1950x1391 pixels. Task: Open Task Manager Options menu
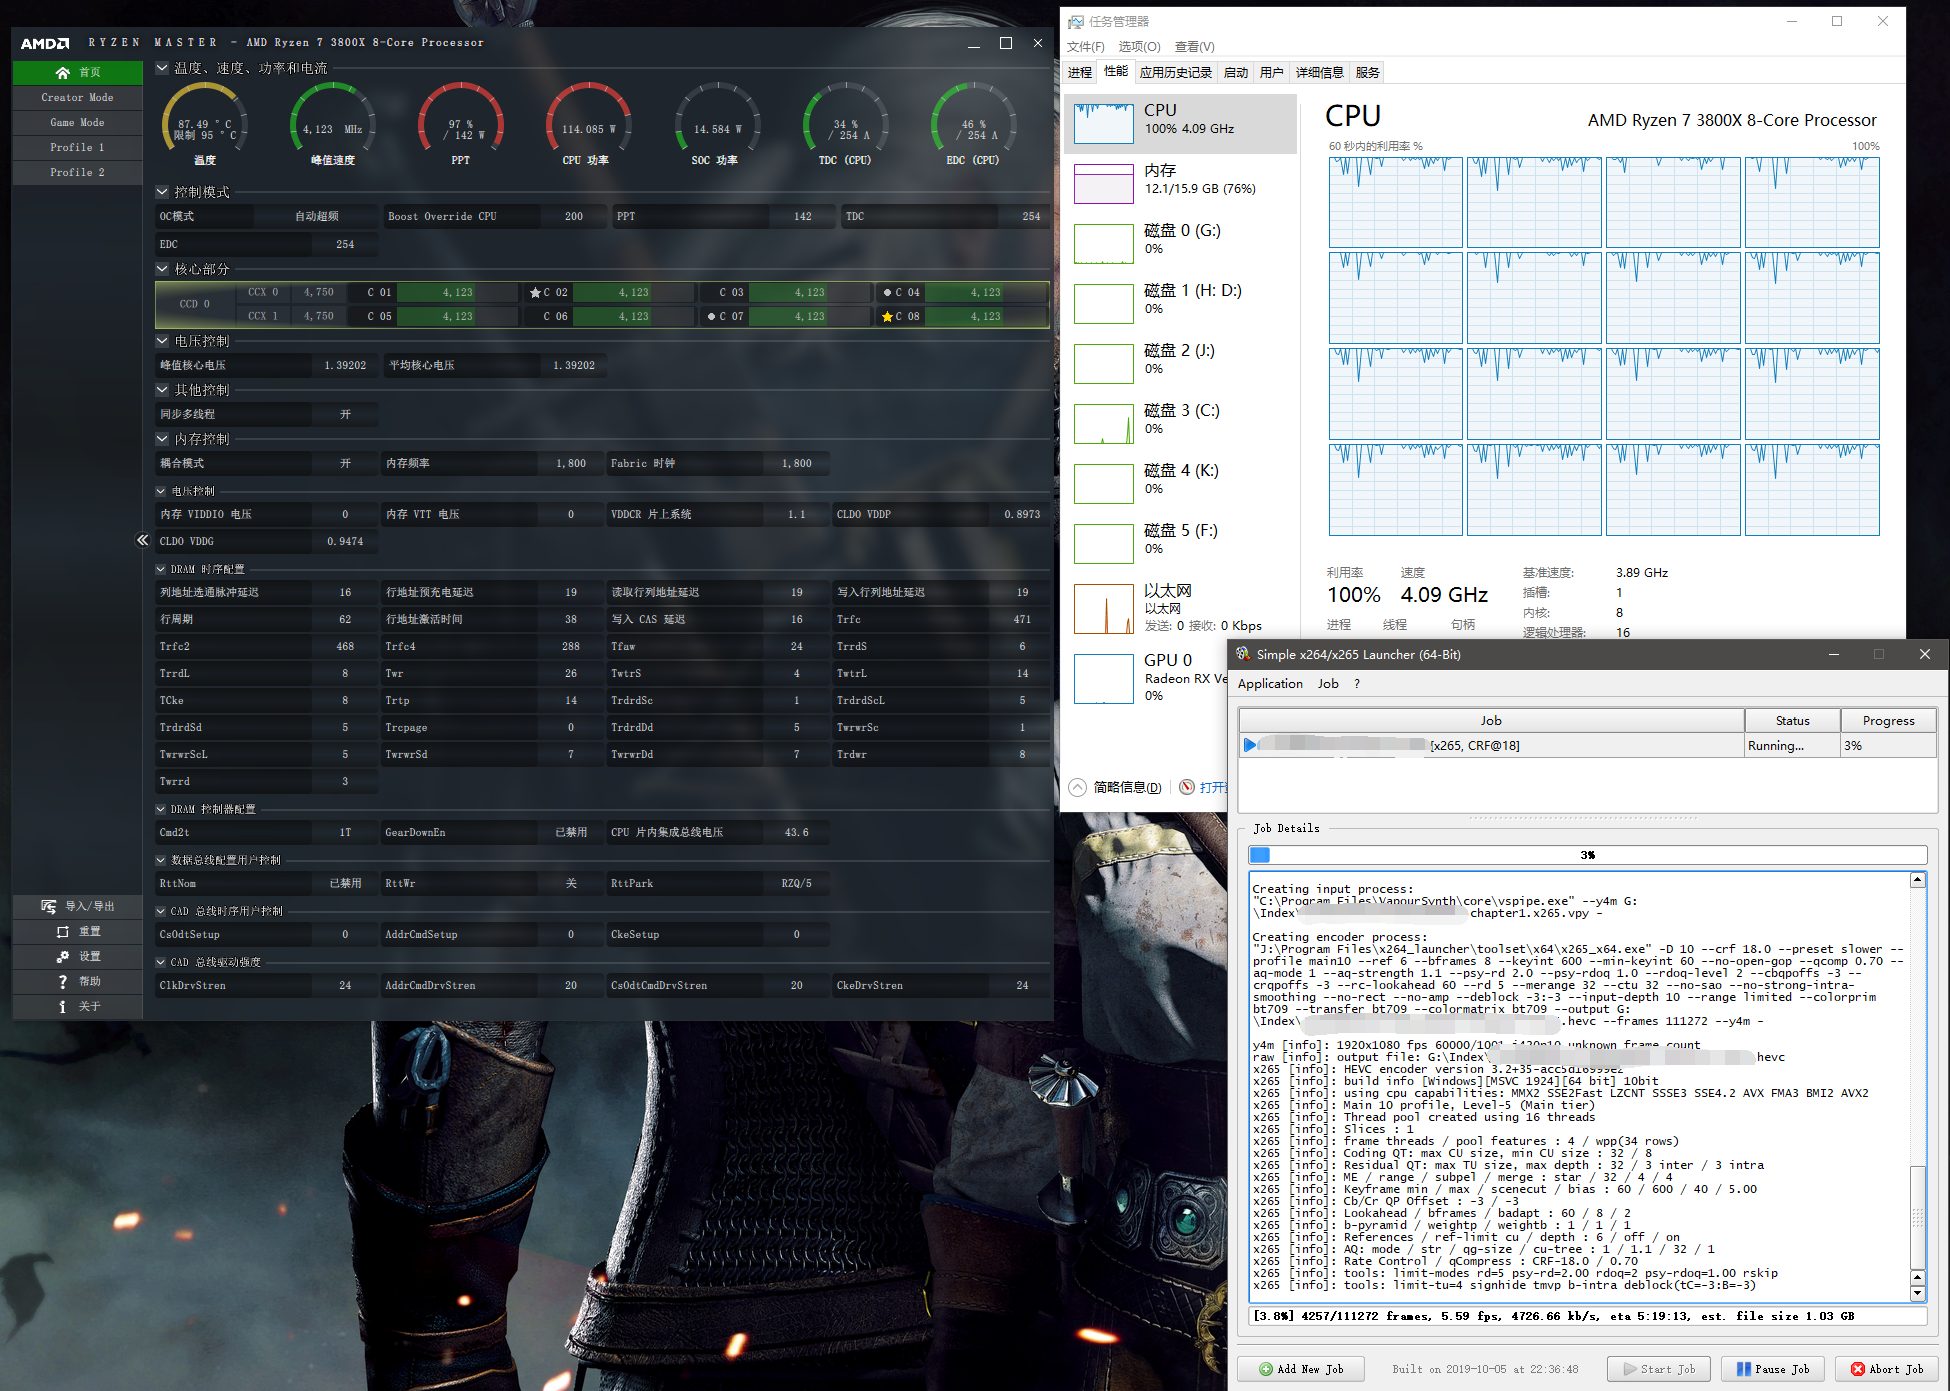(x=1139, y=47)
